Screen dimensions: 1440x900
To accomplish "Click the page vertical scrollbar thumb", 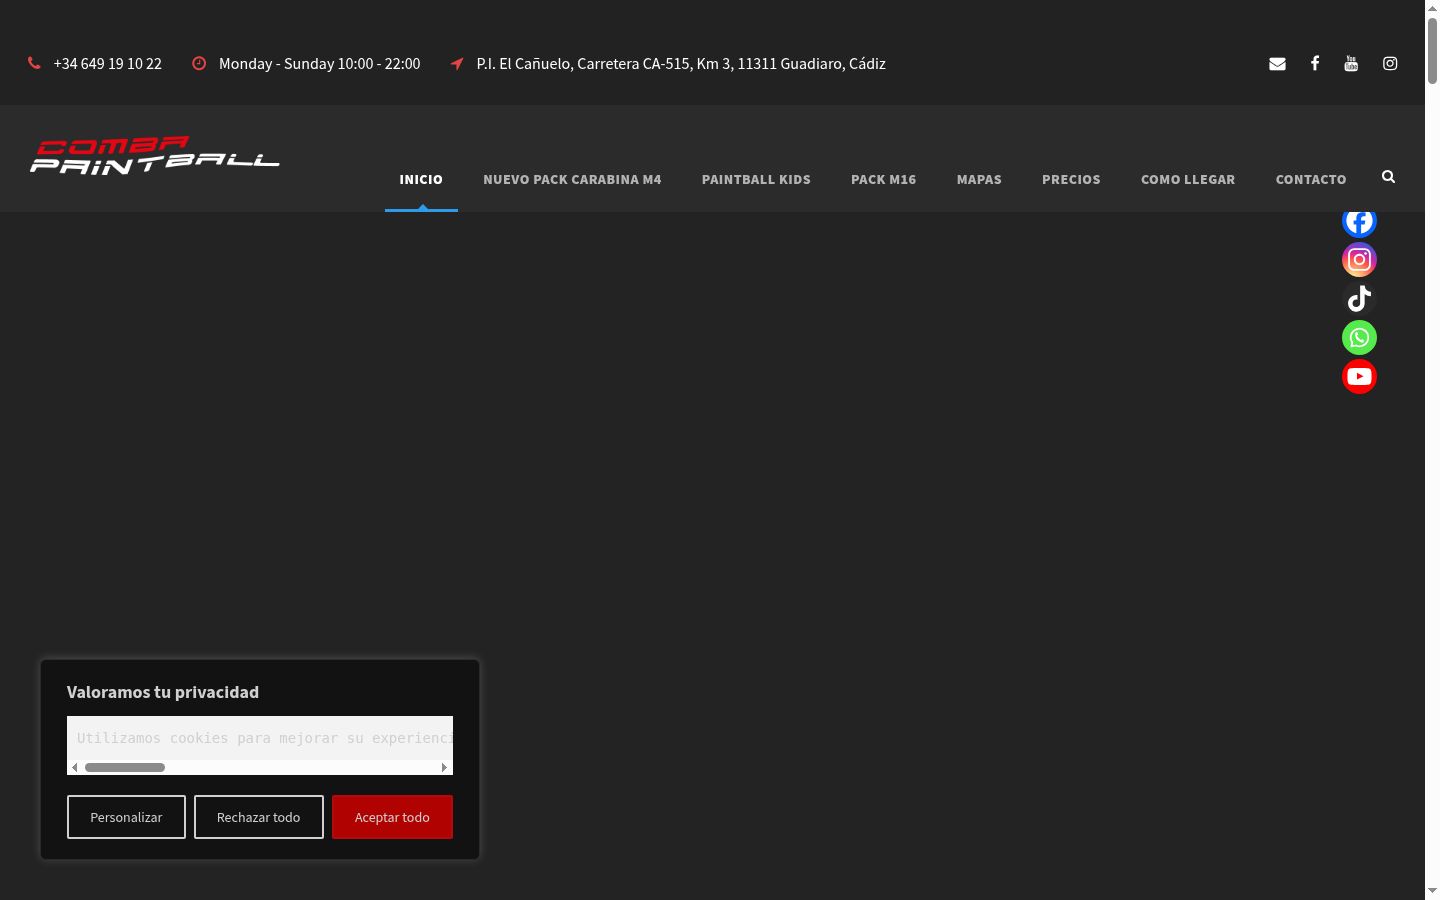I will tap(1432, 50).
